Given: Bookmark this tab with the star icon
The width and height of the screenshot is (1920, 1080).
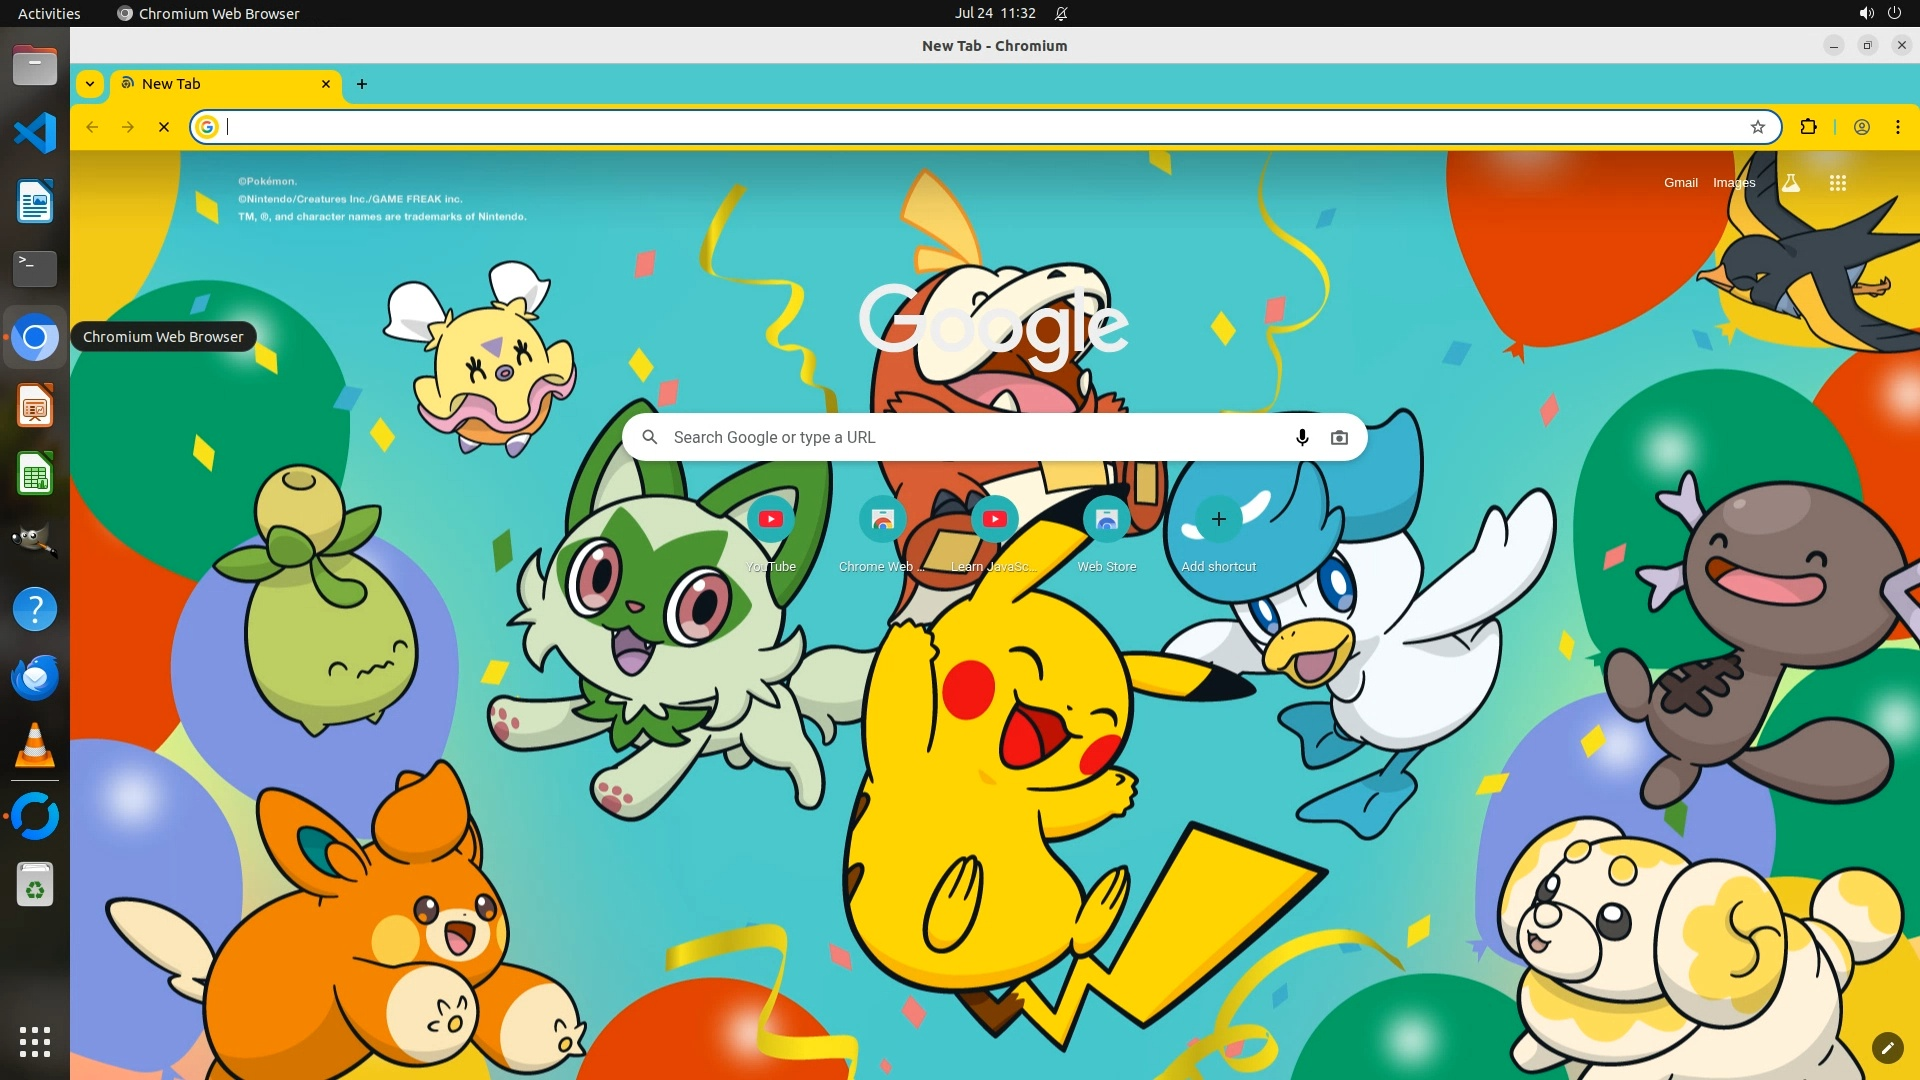Looking at the screenshot, I should 1758,127.
